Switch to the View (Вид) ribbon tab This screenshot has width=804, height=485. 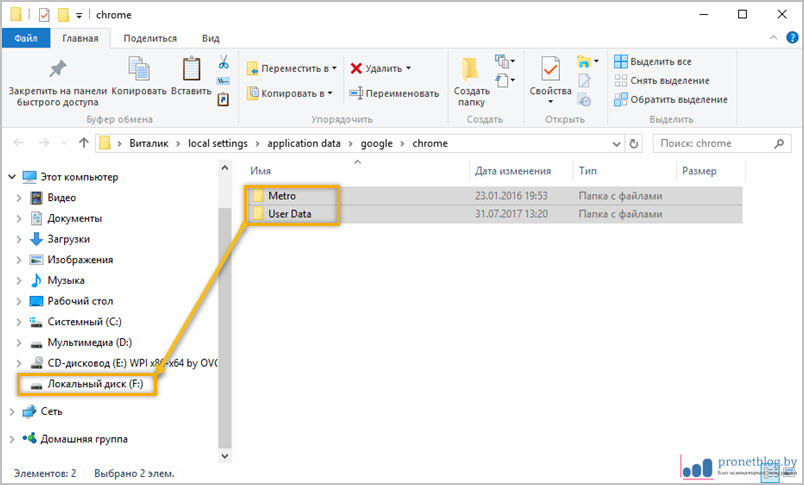[x=210, y=38]
